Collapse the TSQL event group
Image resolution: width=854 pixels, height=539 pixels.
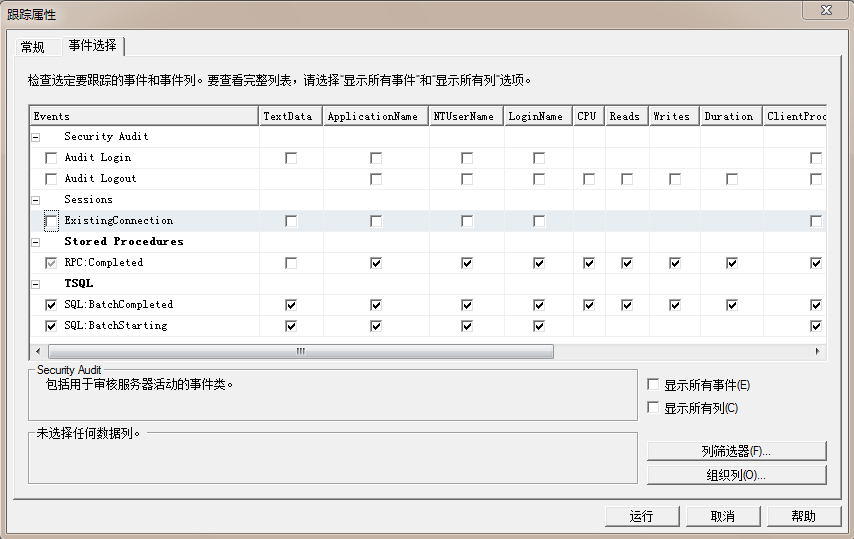pyautogui.click(x=36, y=283)
